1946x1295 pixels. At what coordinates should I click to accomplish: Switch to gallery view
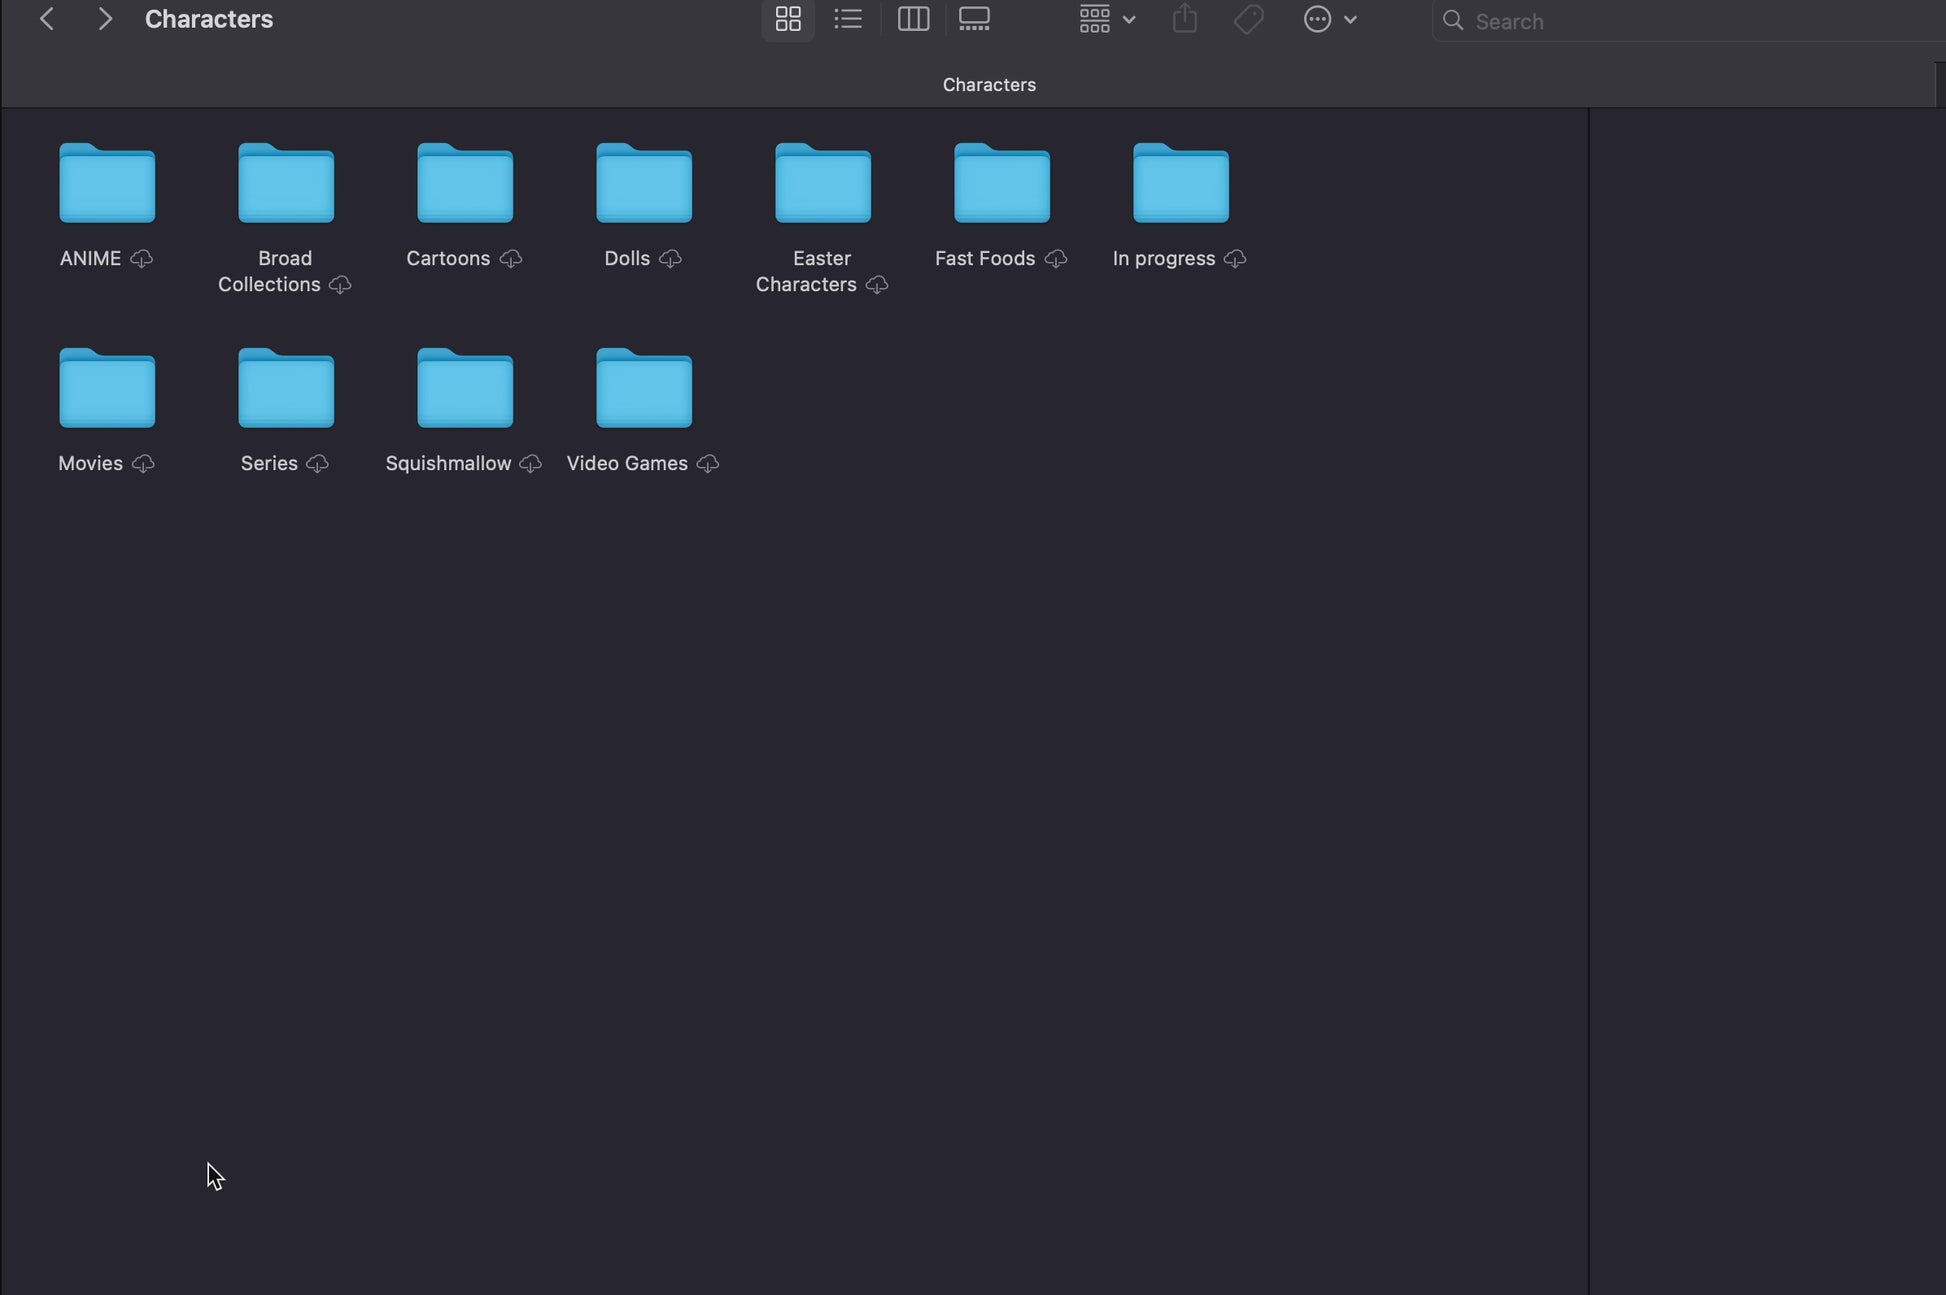(974, 19)
